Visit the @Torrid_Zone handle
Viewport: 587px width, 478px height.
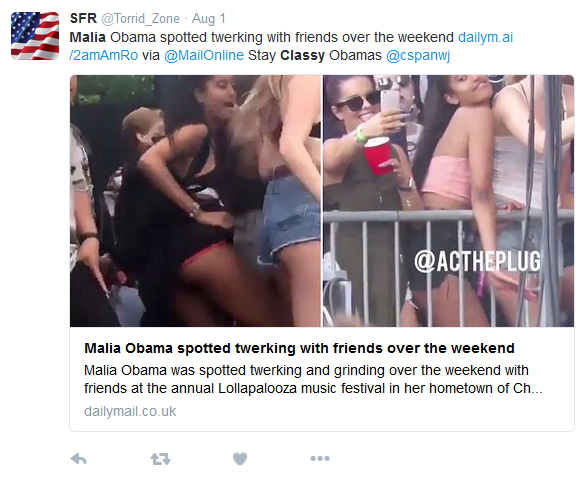pyautogui.click(x=140, y=19)
